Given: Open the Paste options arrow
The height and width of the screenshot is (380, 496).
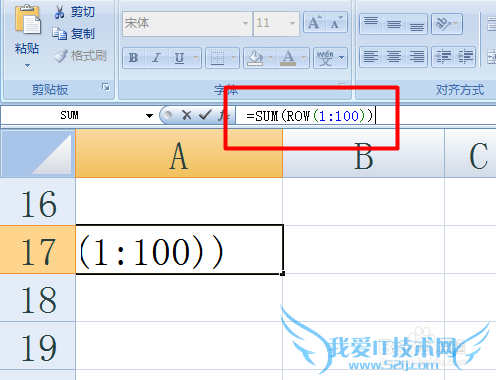Looking at the screenshot, I should coord(27,65).
